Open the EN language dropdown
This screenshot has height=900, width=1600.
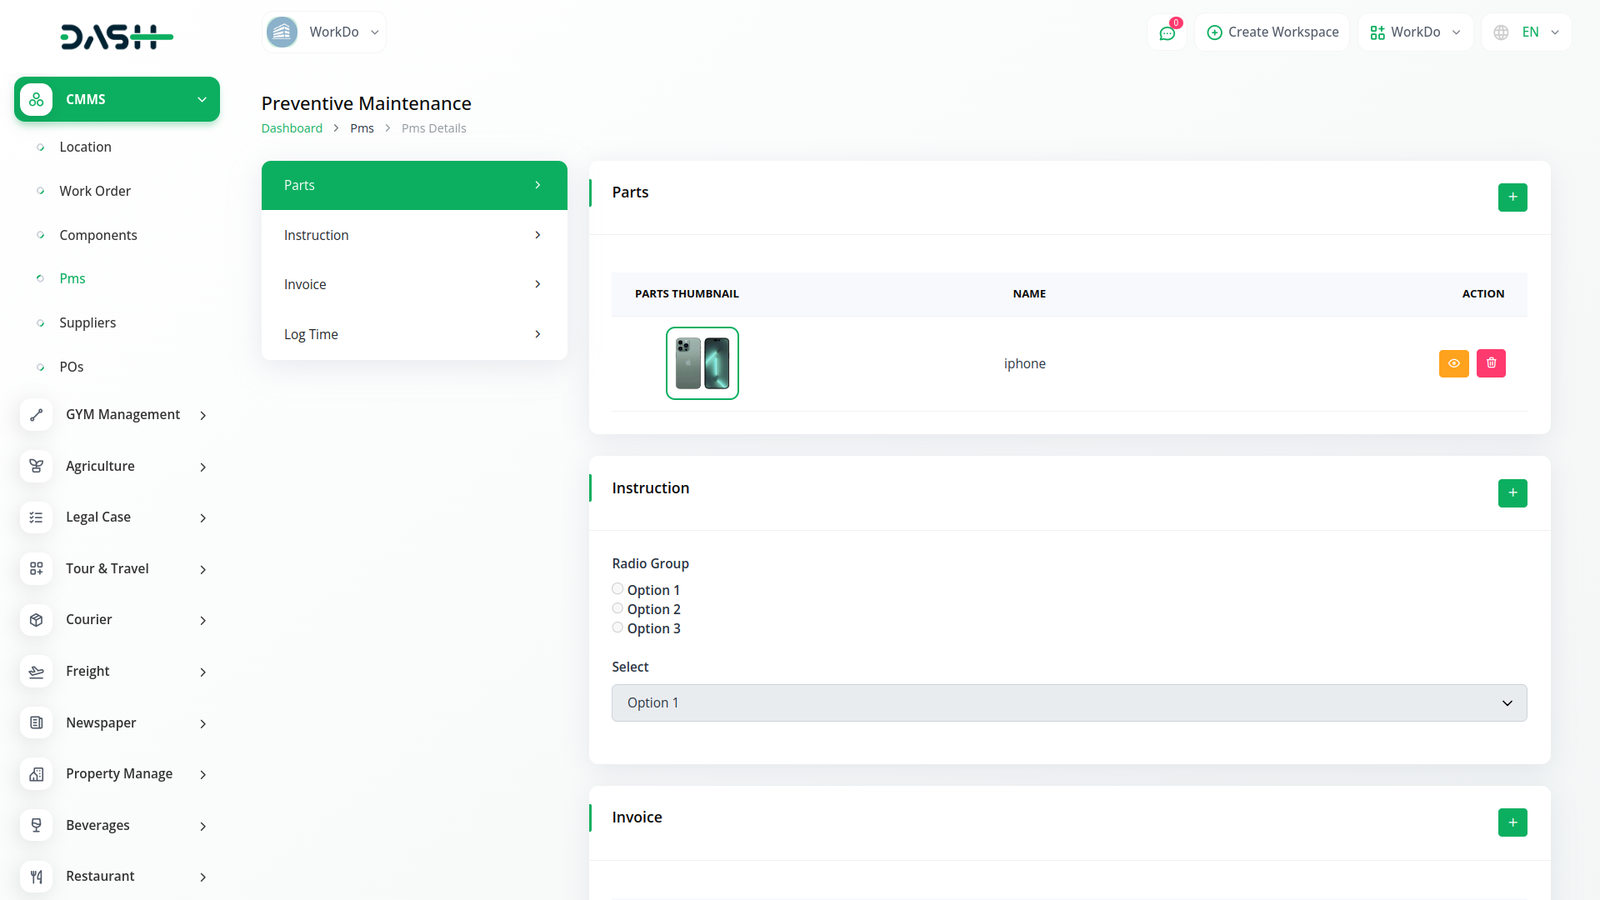(x=1527, y=32)
